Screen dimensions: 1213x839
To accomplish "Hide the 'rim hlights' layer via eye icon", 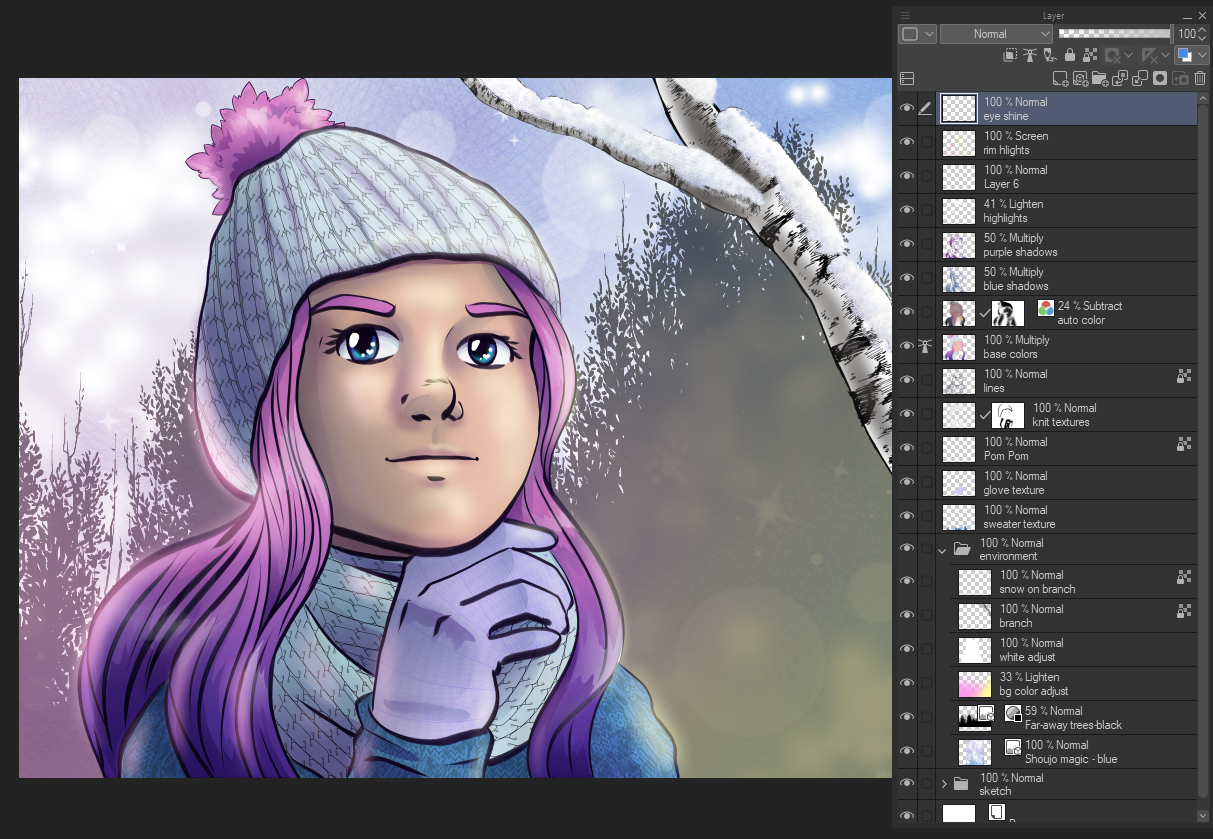I will [907, 142].
